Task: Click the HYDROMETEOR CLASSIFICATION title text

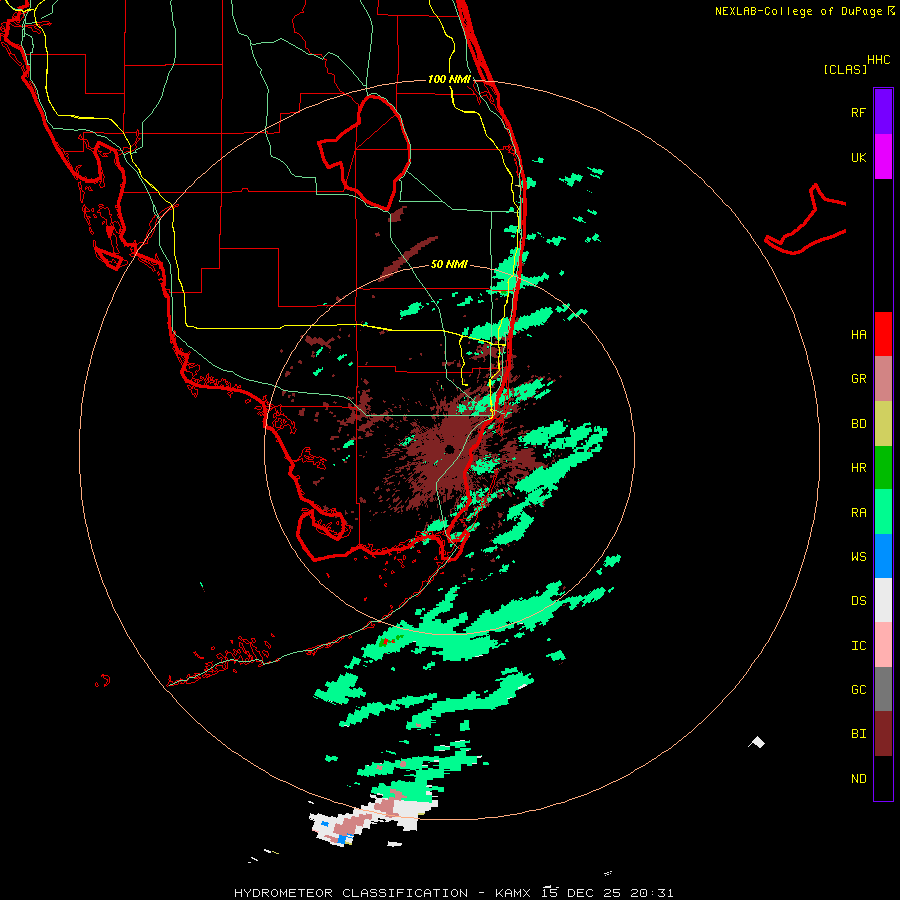Action: click(351, 893)
